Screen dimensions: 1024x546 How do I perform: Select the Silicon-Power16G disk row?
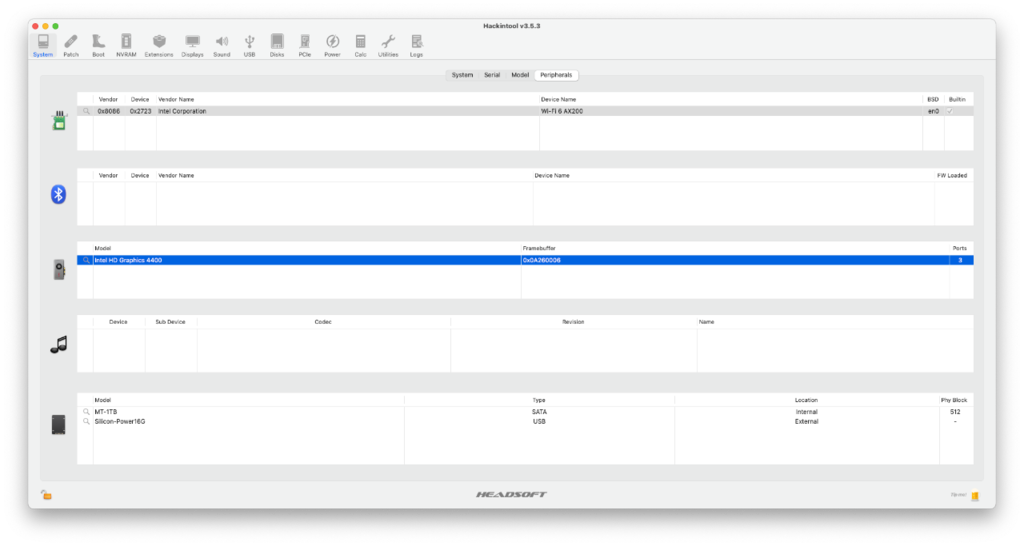[525, 422]
